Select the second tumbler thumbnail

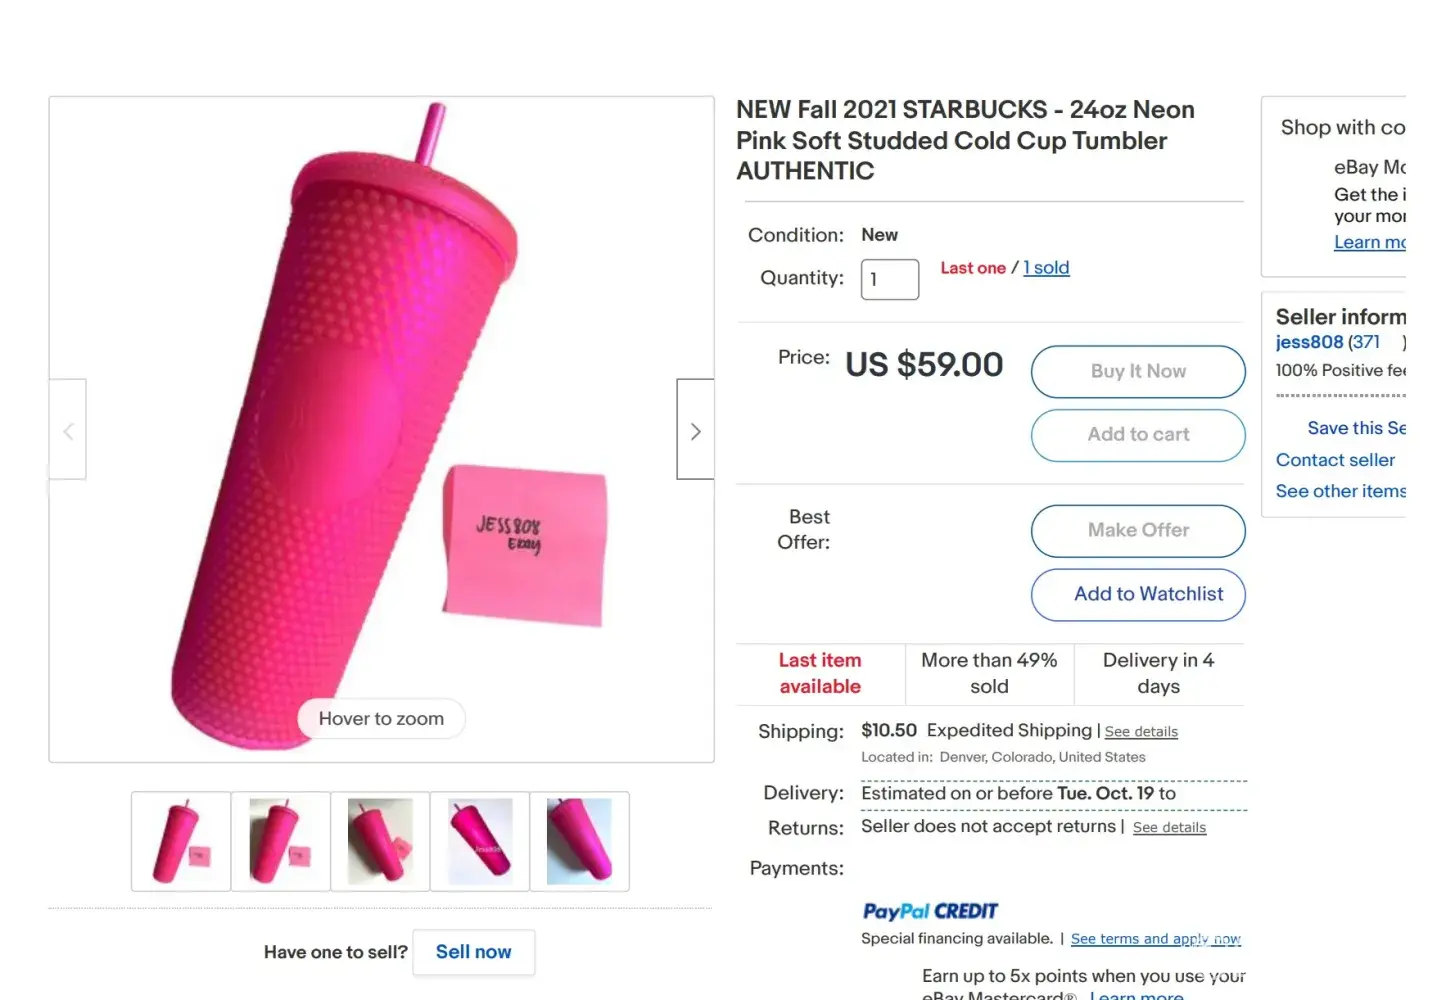(x=281, y=841)
